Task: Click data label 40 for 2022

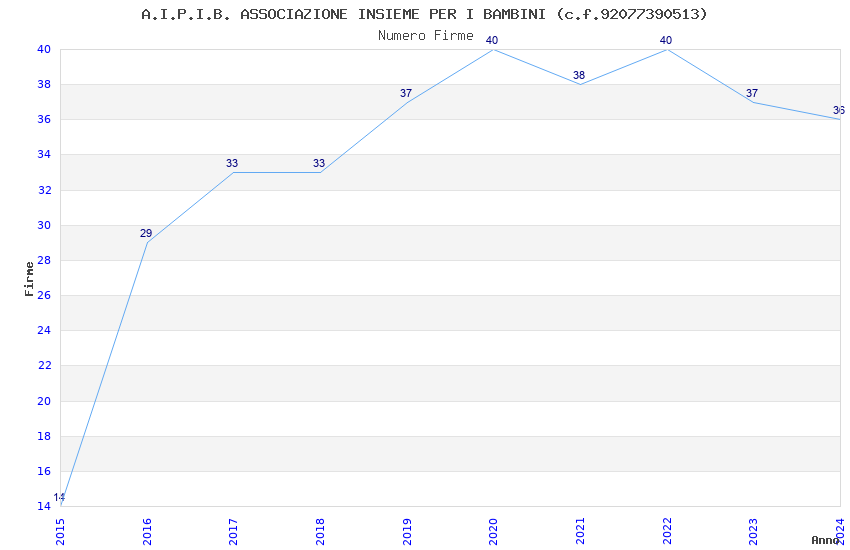Action: (666, 41)
